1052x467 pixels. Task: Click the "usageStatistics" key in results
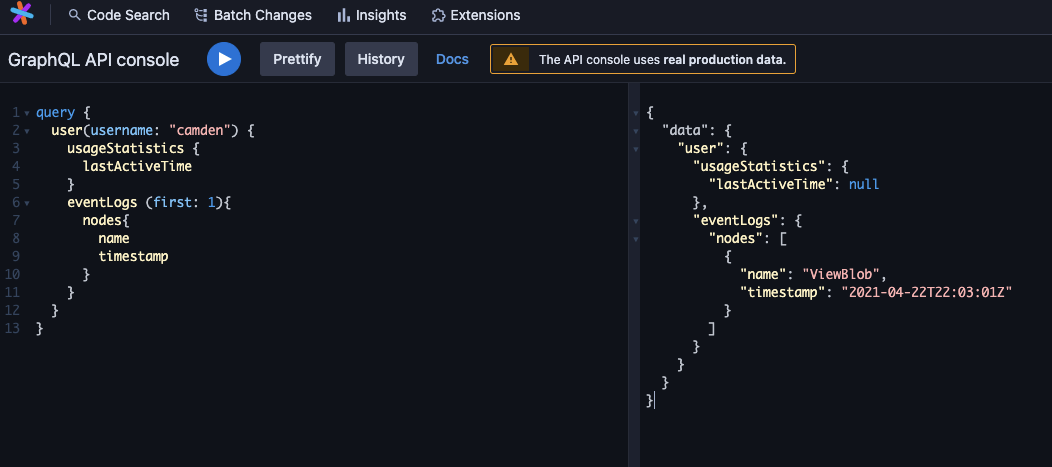(x=757, y=166)
